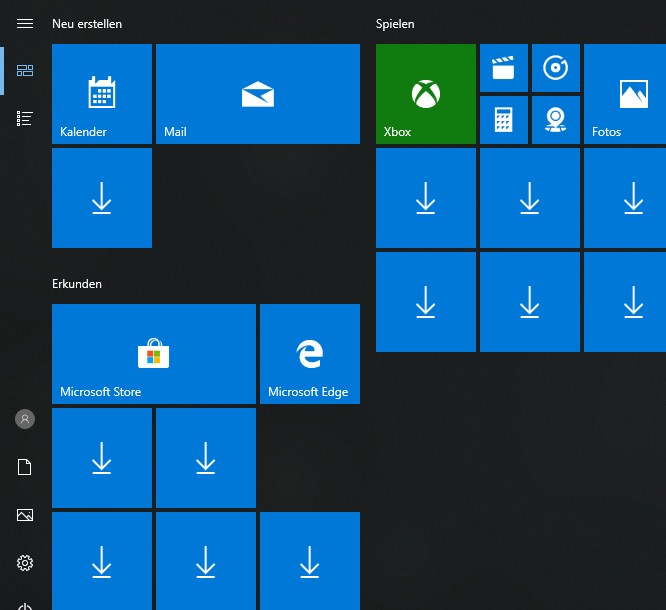Click the Neu erstellen group header
The image size is (666, 610).
pos(87,24)
